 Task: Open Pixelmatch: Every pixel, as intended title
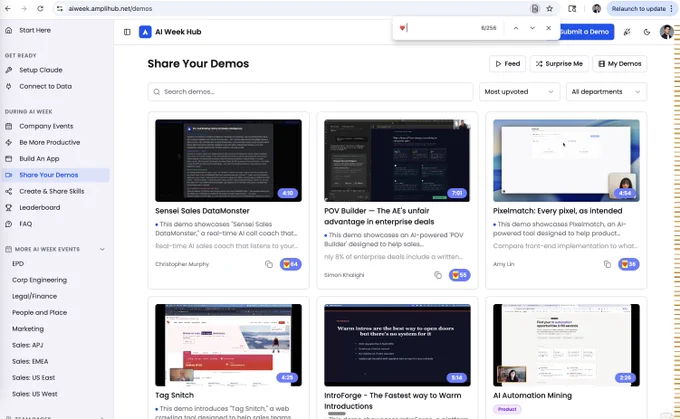558,211
